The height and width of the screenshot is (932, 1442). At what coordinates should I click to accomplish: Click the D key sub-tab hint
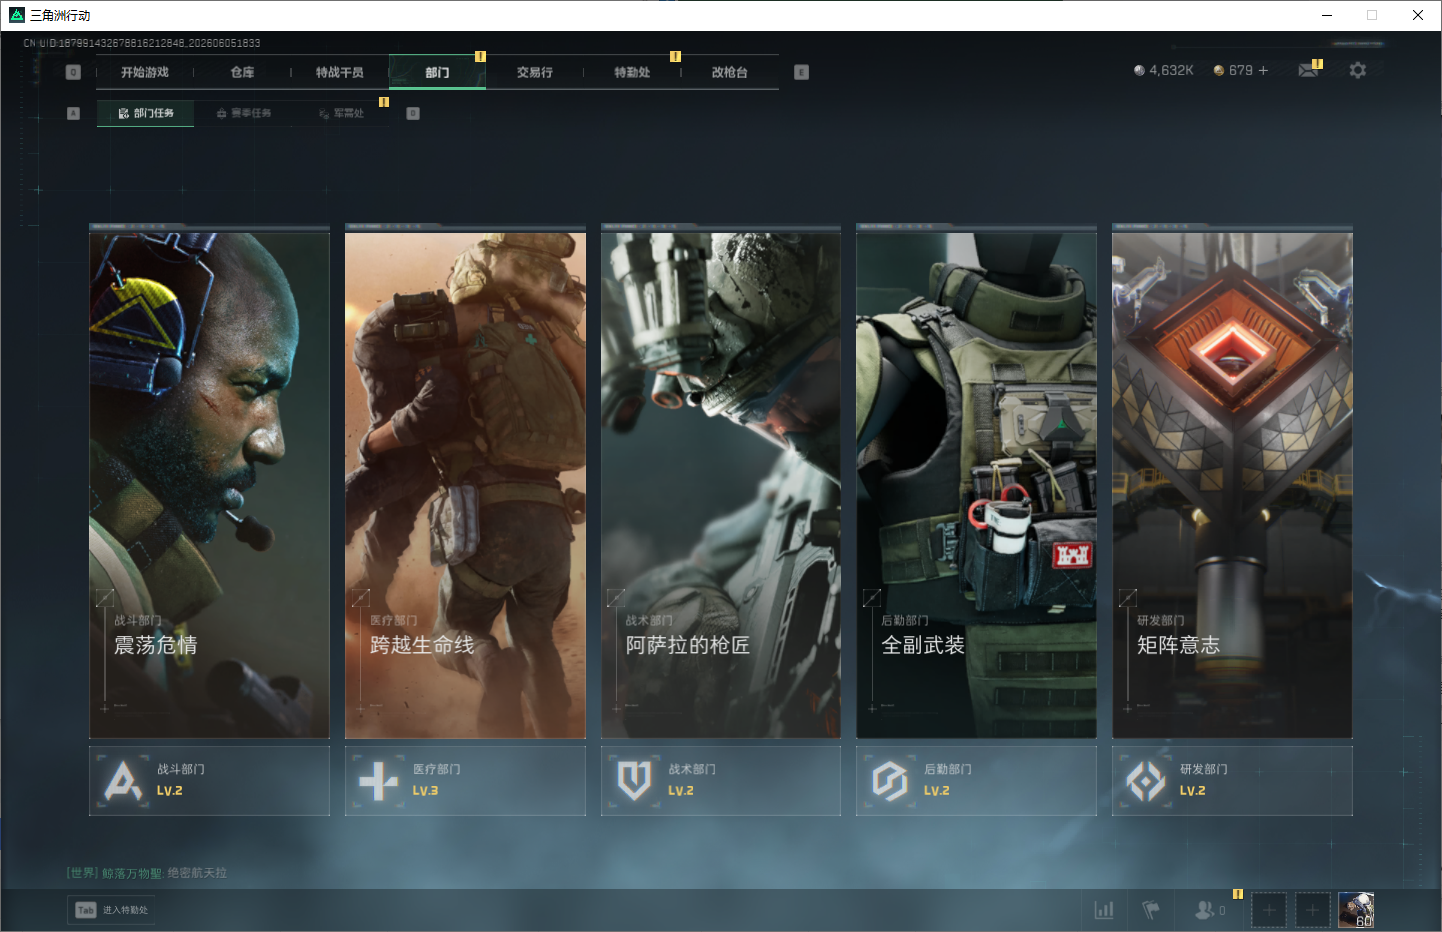click(413, 113)
